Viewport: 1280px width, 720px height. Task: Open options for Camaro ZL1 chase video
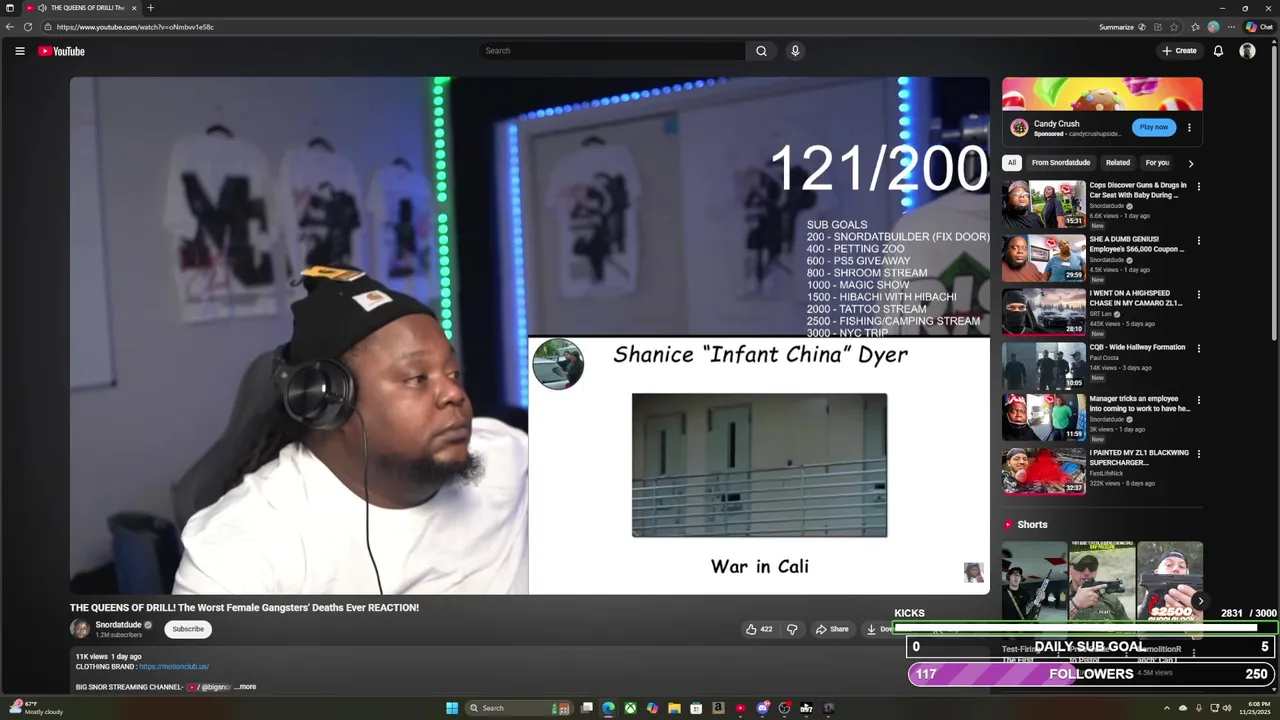coord(1199,294)
